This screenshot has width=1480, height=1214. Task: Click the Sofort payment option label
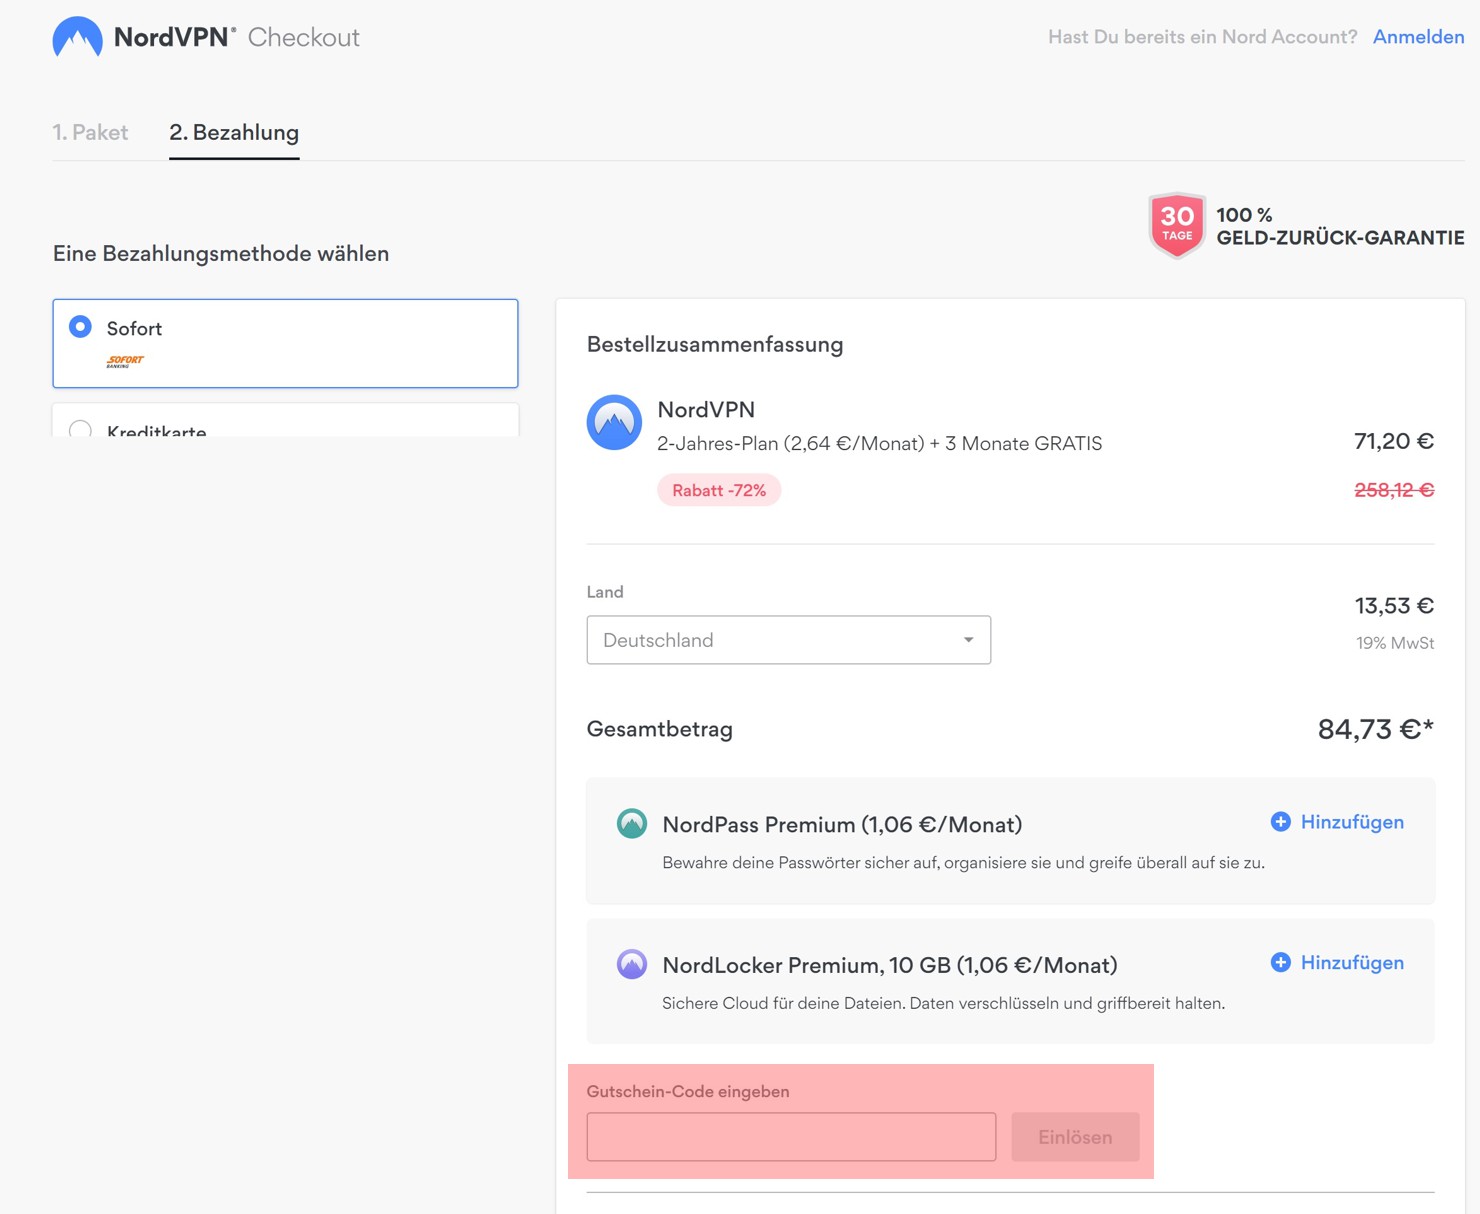pos(134,328)
